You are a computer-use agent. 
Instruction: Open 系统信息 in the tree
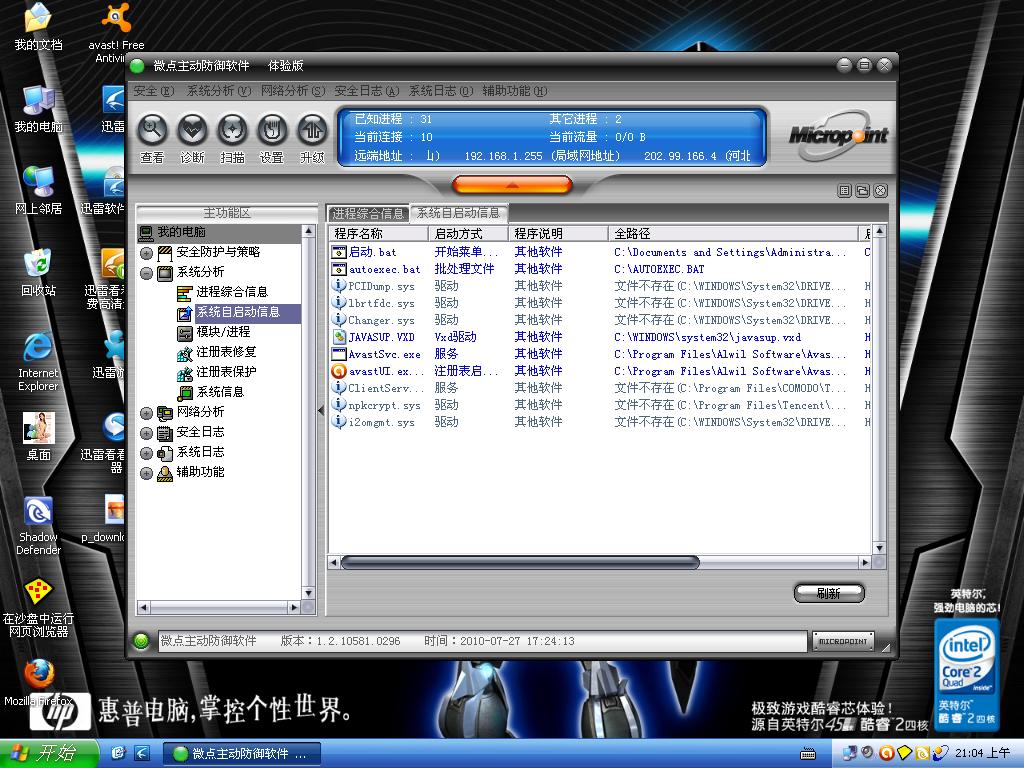coord(219,392)
